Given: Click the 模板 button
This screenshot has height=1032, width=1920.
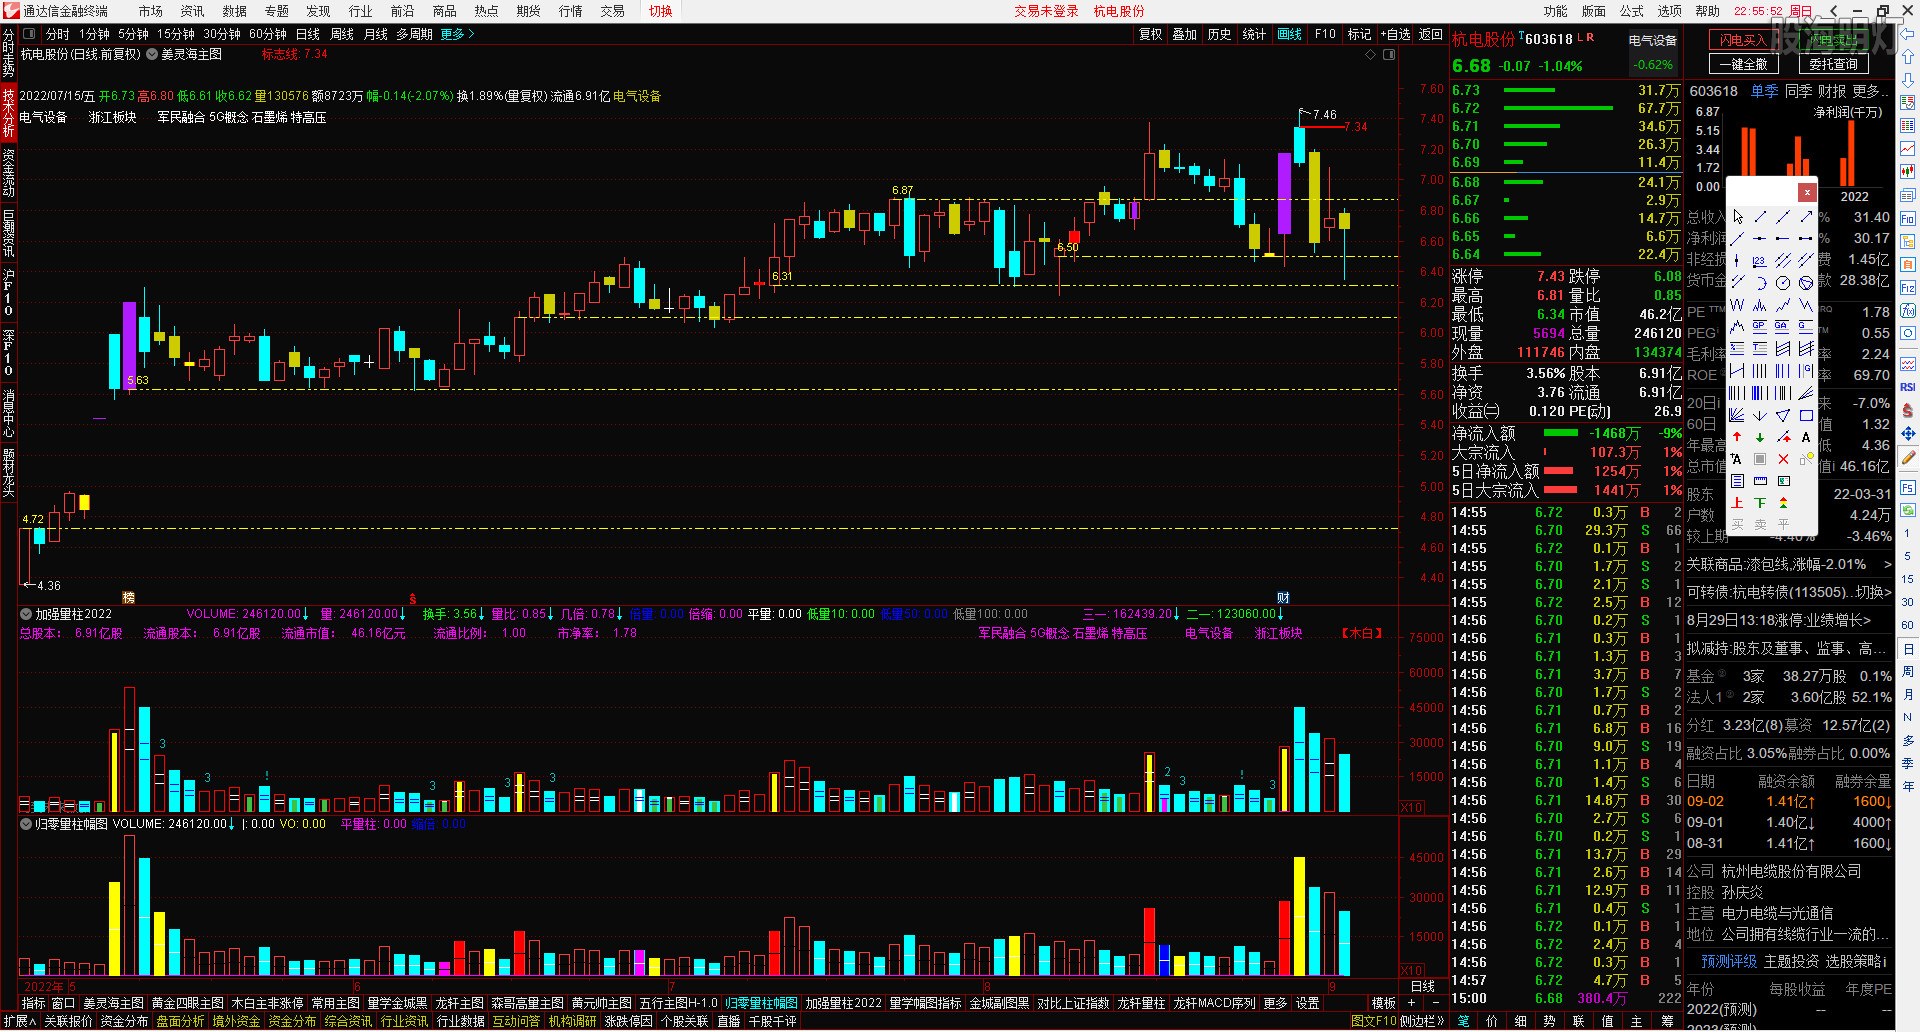Looking at the screenshot, I should [1384, 1003].
